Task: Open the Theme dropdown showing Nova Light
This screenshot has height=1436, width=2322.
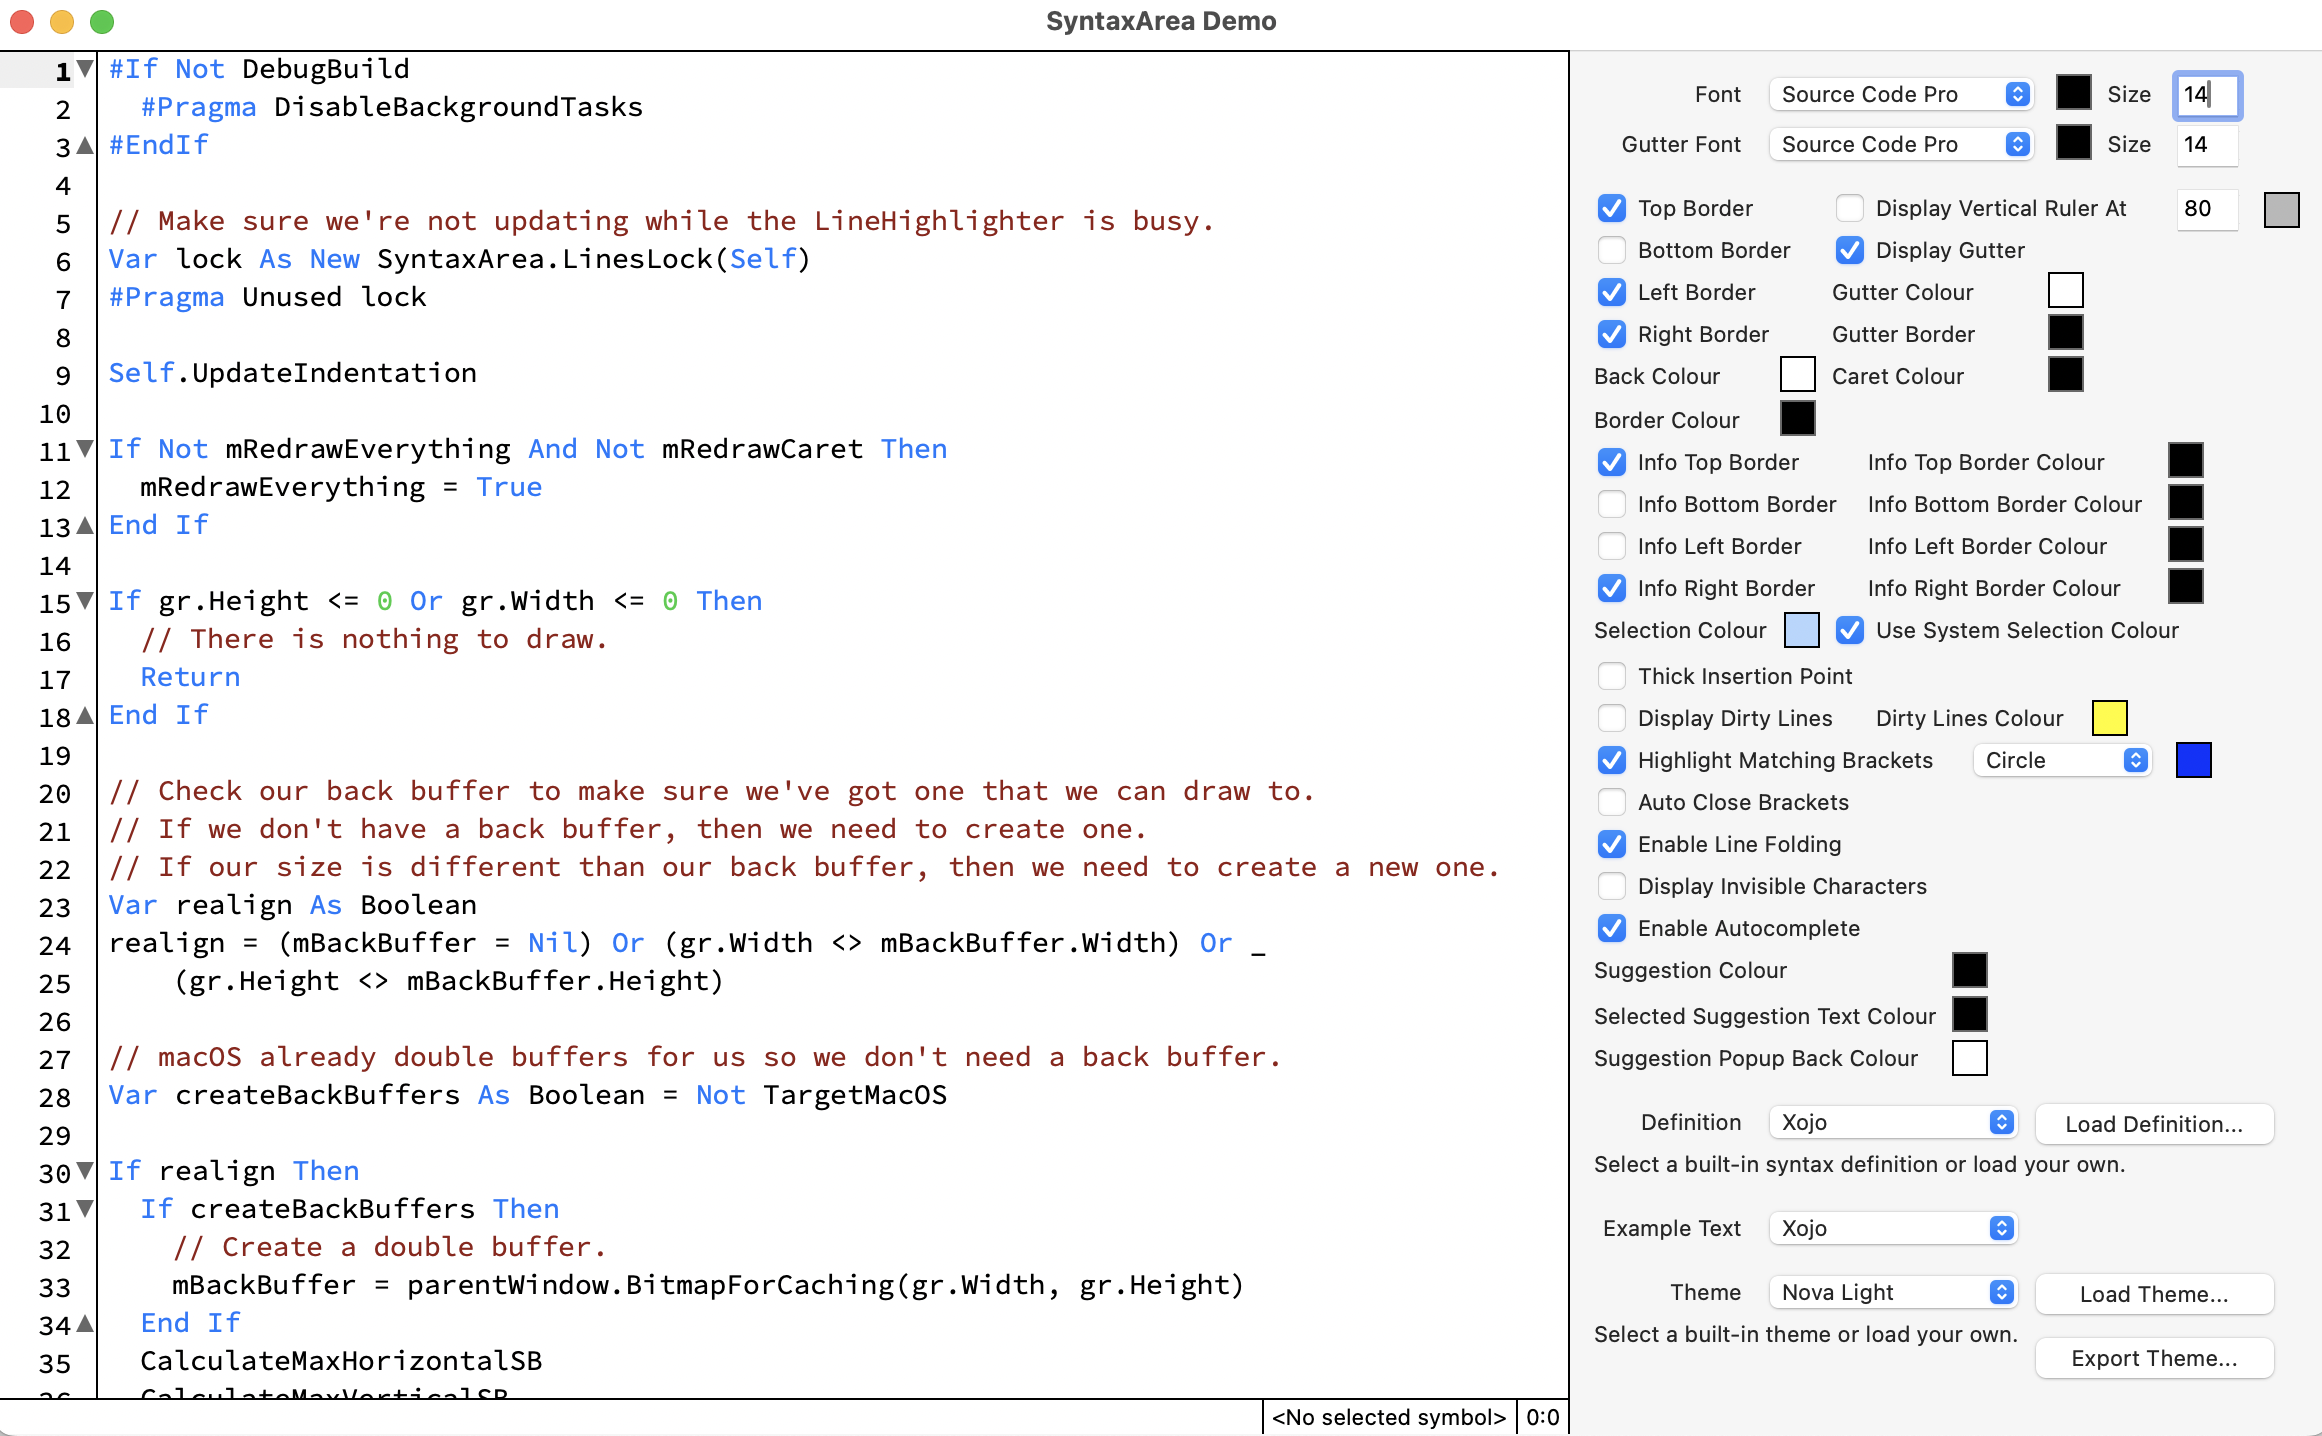Action: (1892, 1292)
